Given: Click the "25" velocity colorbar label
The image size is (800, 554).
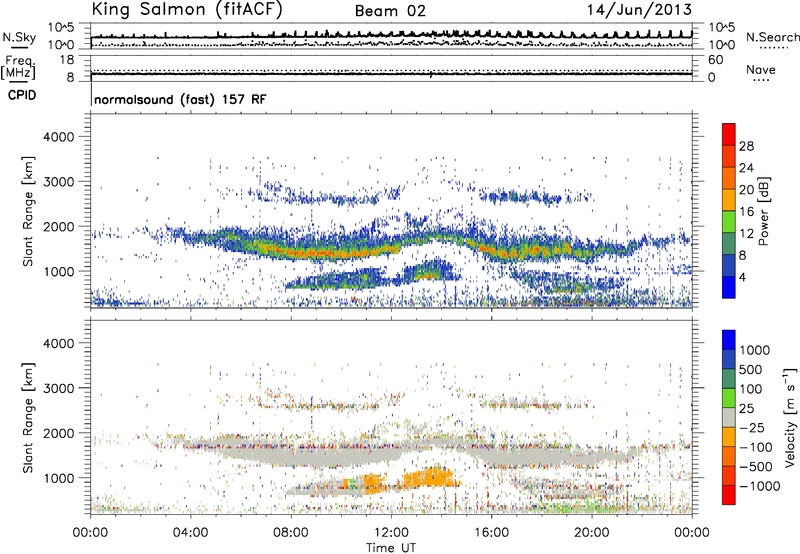Looking at the screenshot, I should pos(746,409).
